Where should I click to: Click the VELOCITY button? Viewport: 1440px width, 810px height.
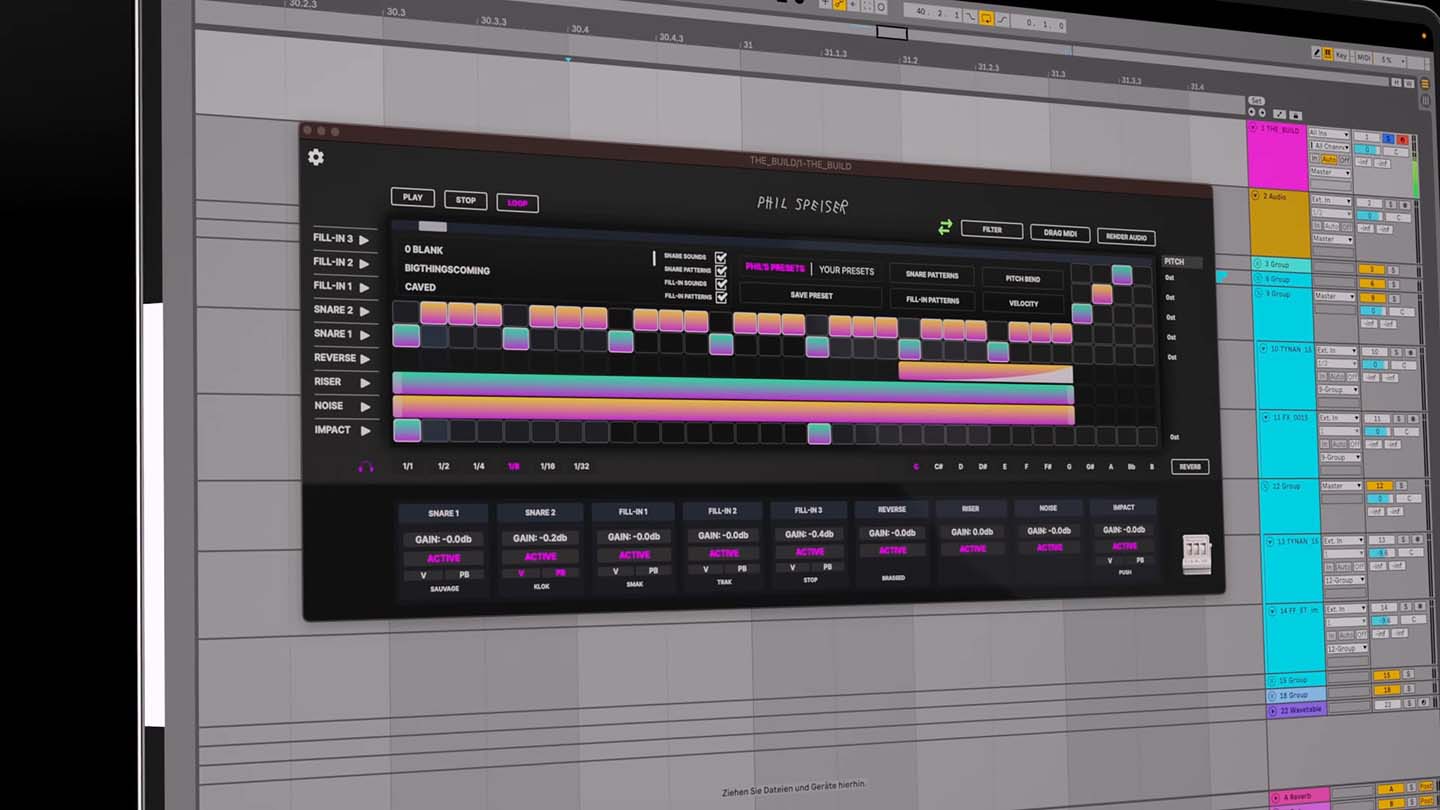[x=1023, y=303]
